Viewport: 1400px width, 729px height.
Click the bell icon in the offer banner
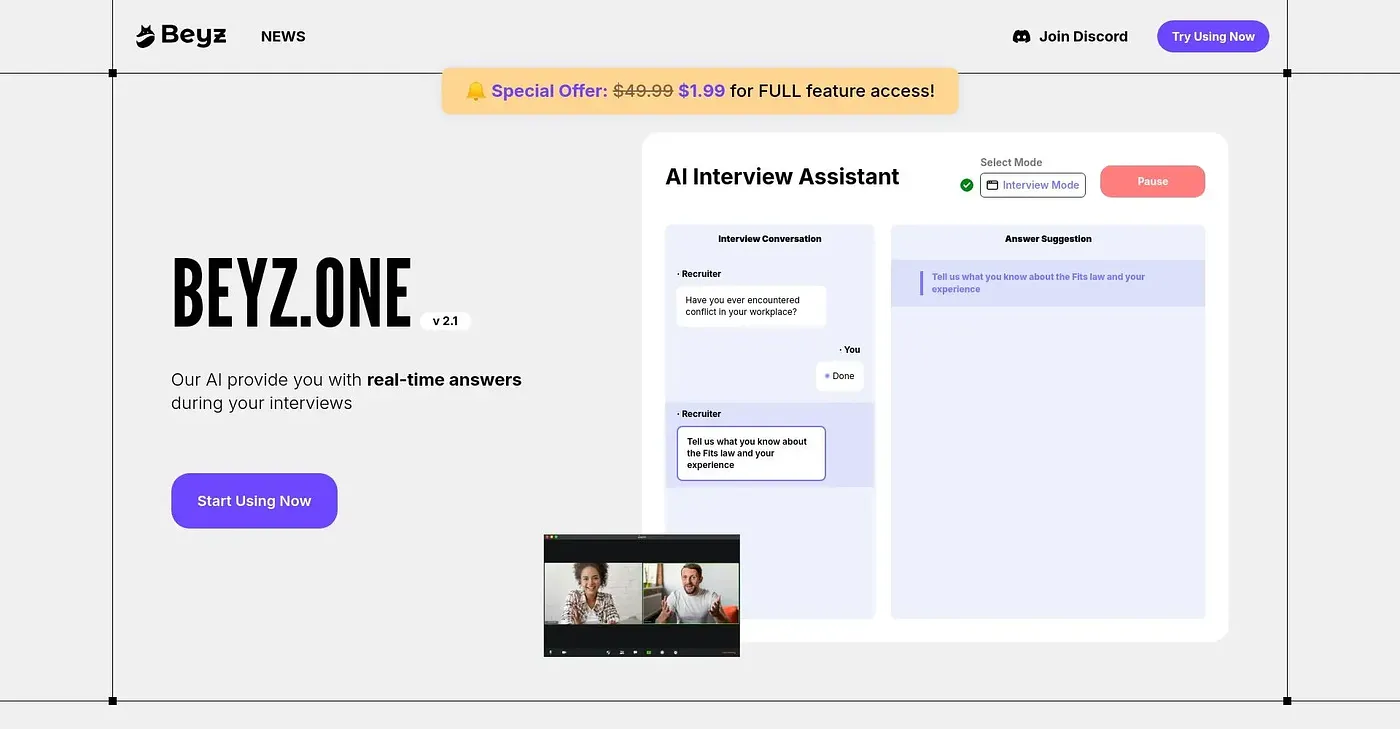click(x=476, y=91)
